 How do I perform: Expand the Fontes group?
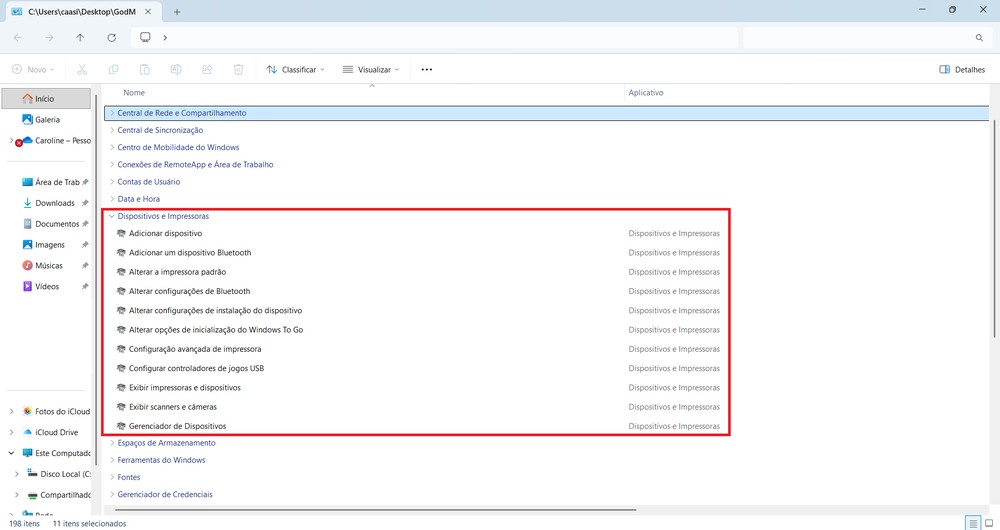[x=112, y=477]
